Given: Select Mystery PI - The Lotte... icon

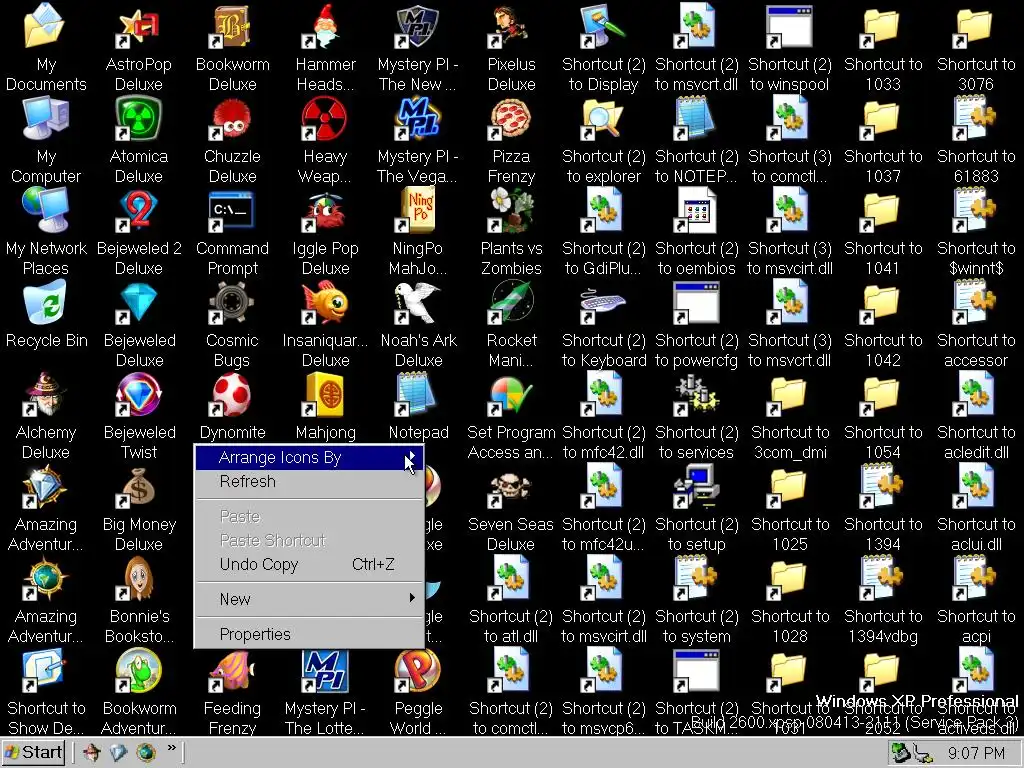Looking at the screenshot, I should [x=325, y=671].
